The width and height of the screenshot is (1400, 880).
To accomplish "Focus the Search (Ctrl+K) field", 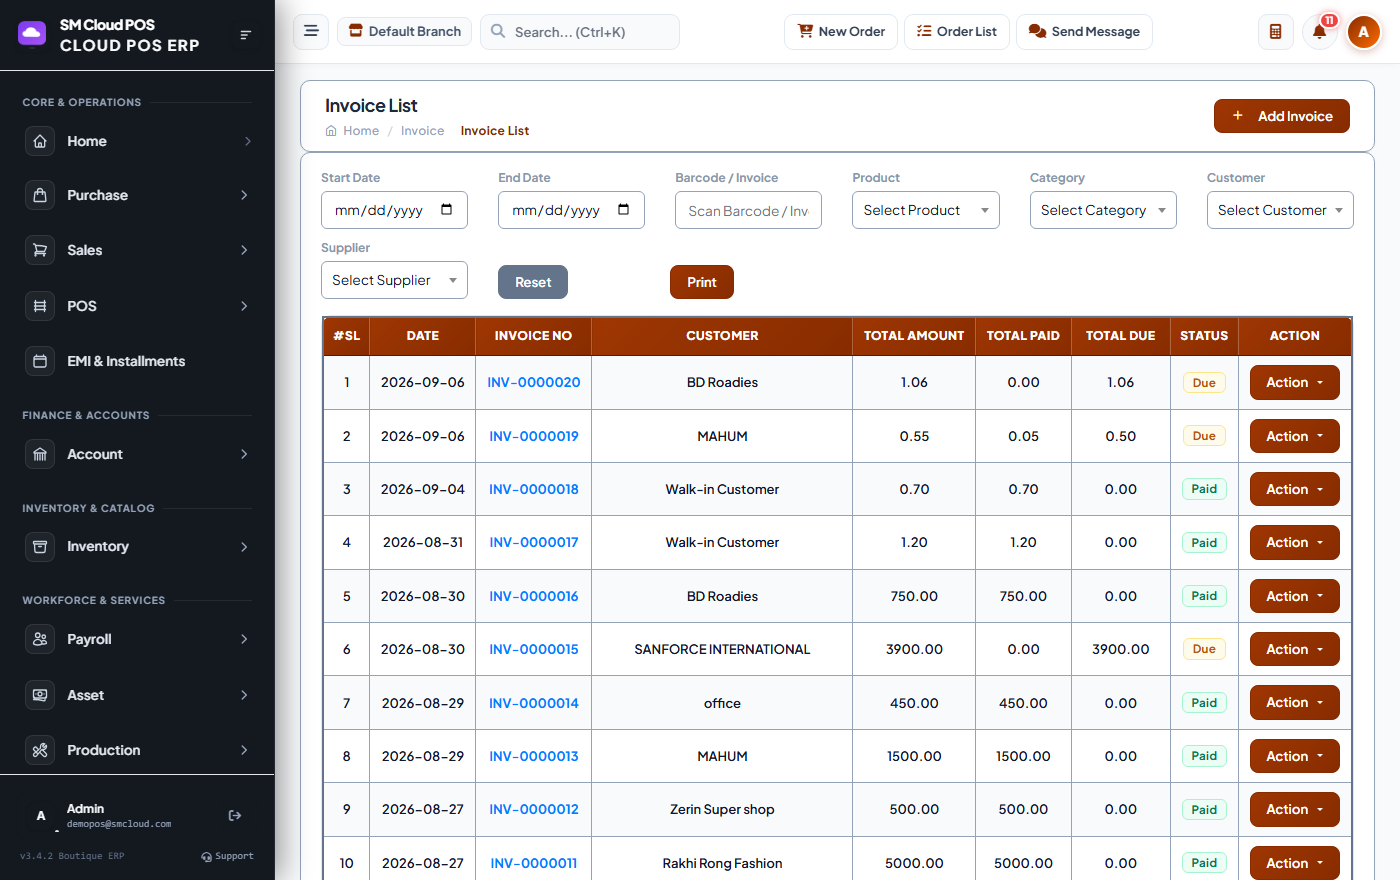I will click(x=580, y=32).
